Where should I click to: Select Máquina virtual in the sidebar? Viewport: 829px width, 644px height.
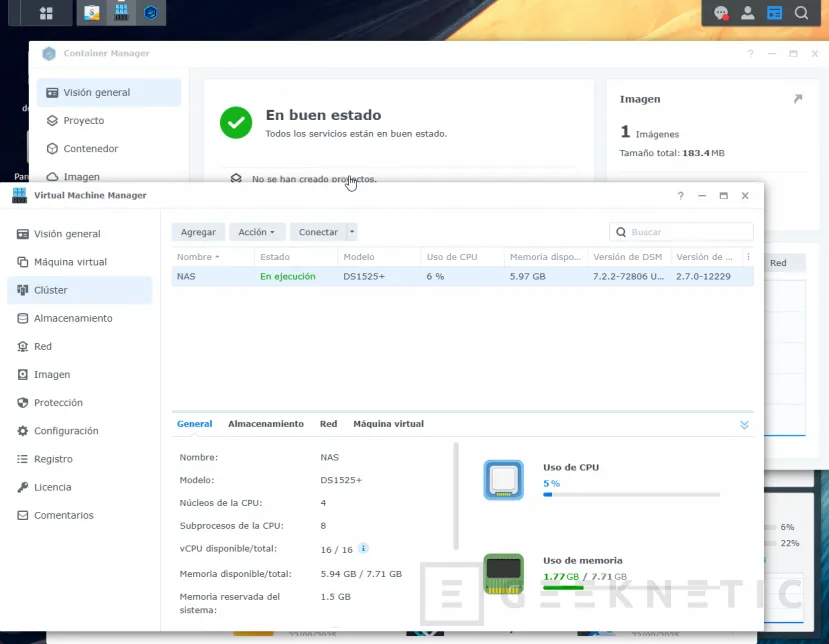(x=70, y=262)
